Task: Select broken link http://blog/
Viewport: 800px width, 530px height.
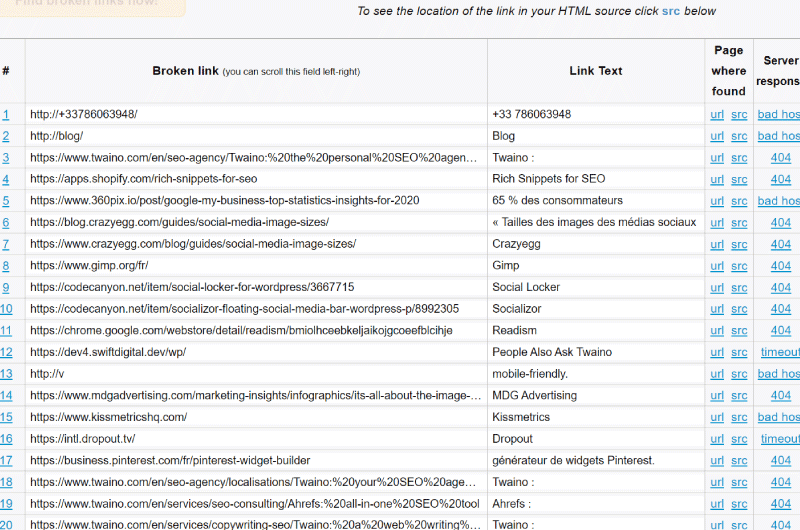Action: pyautogui.click(x=57, y=136)
